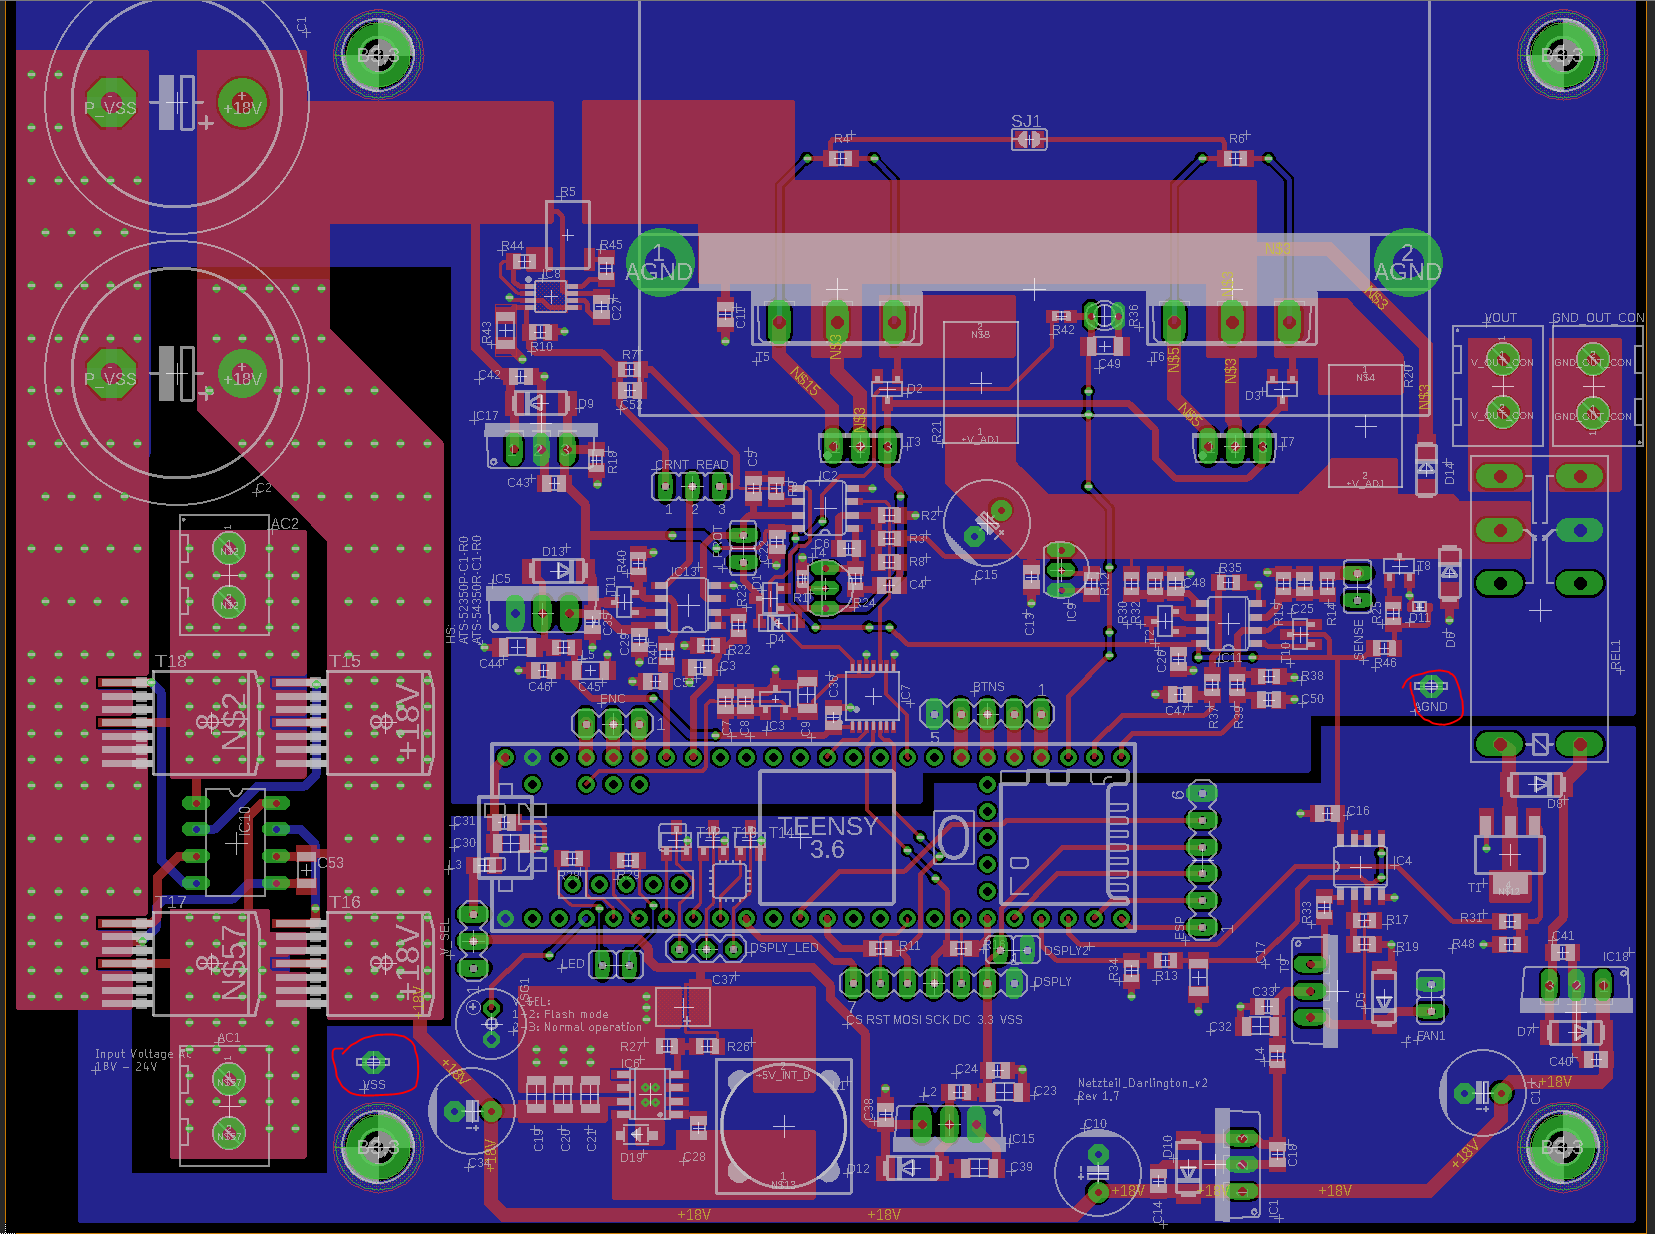This screenshot has width=1655, height=1234.
Task: Select the T16 transistor footprint
Action: click(354, 963)
